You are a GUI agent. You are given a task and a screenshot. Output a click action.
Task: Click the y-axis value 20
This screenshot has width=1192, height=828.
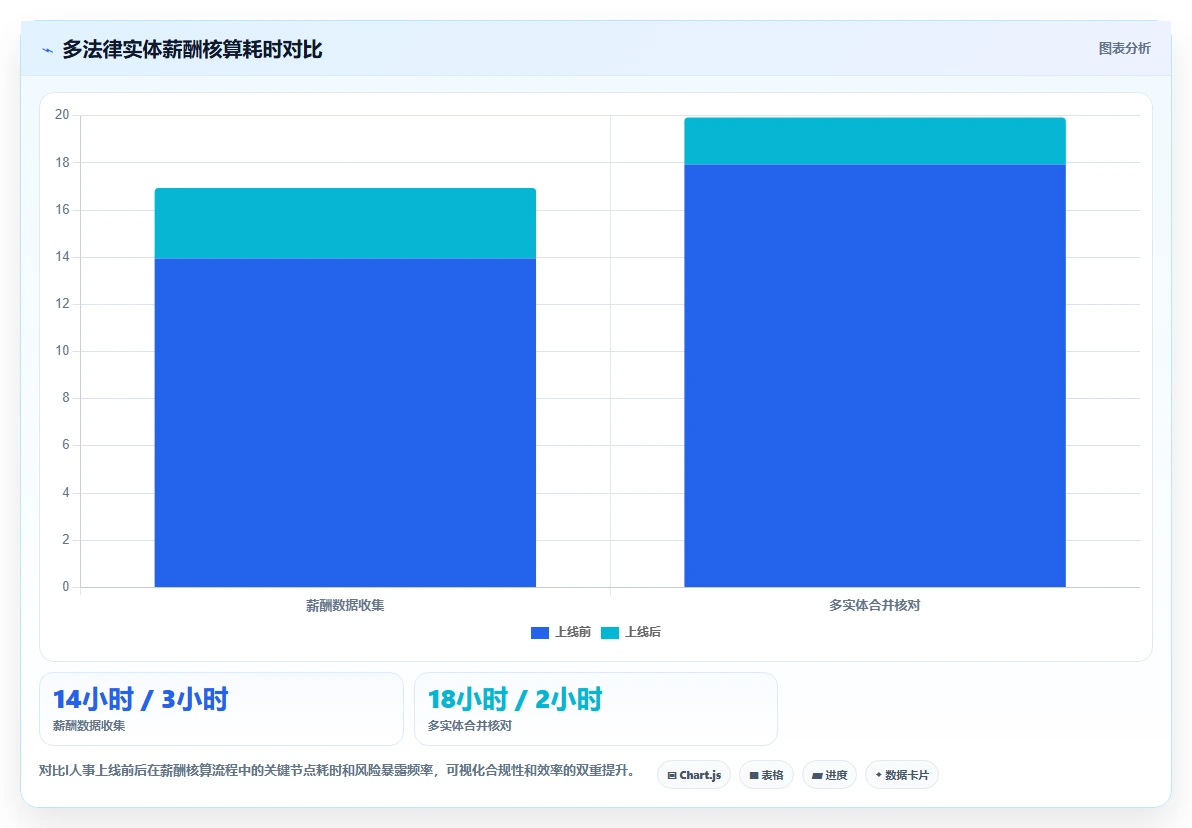click(62, 115)
